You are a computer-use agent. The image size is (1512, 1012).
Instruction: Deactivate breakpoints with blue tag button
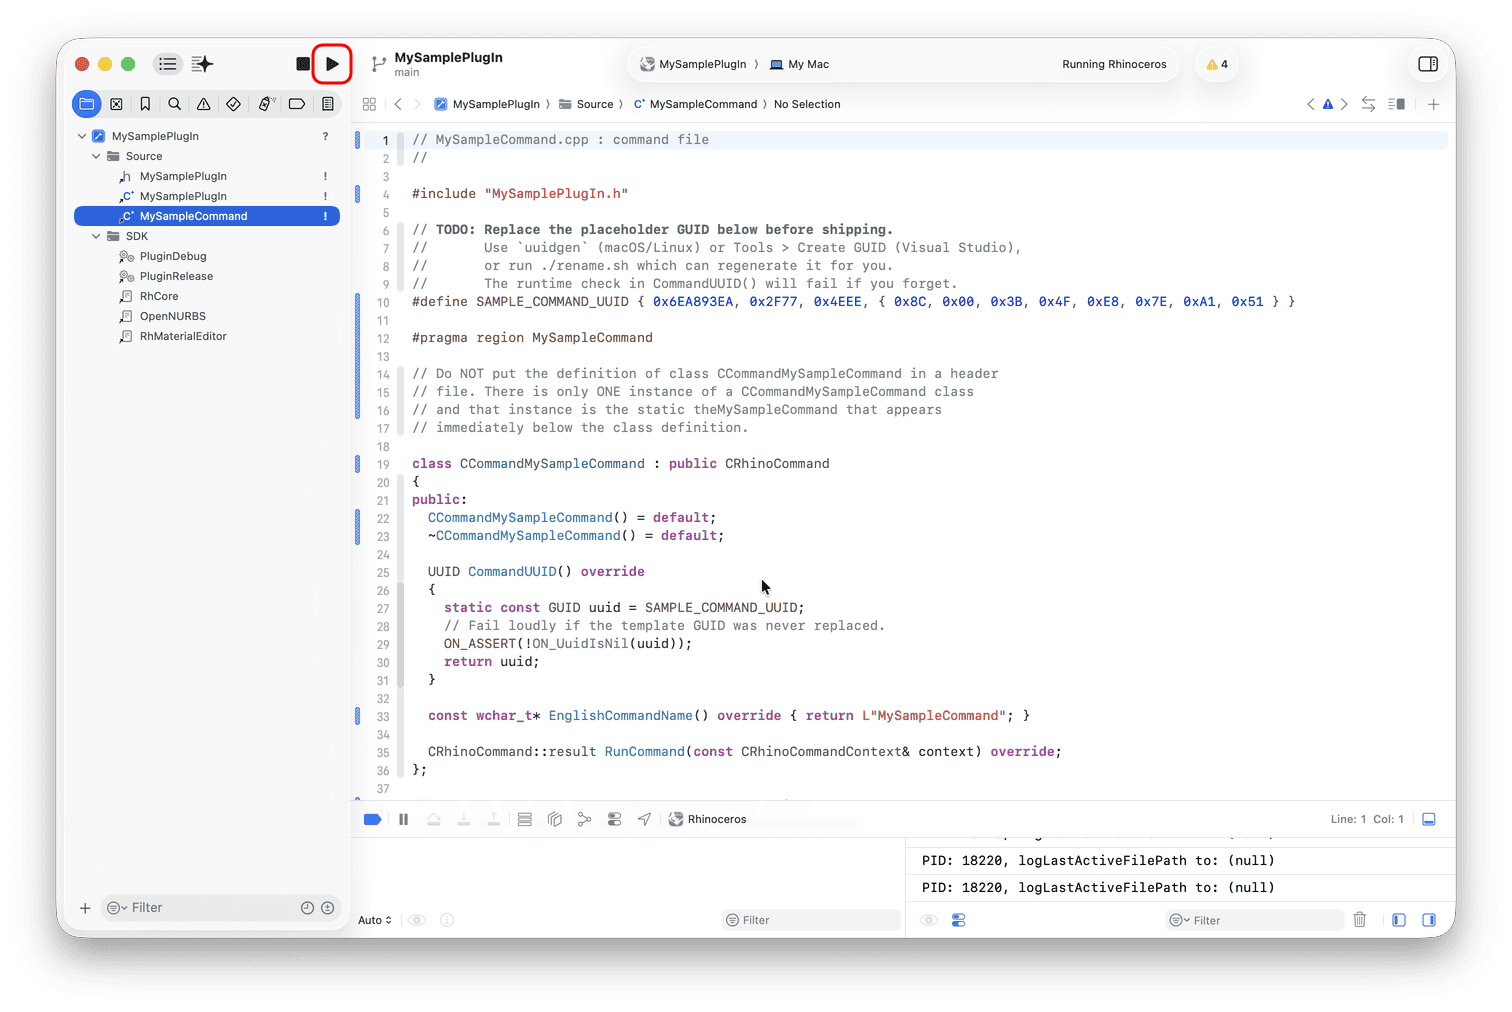click(372, 819)
